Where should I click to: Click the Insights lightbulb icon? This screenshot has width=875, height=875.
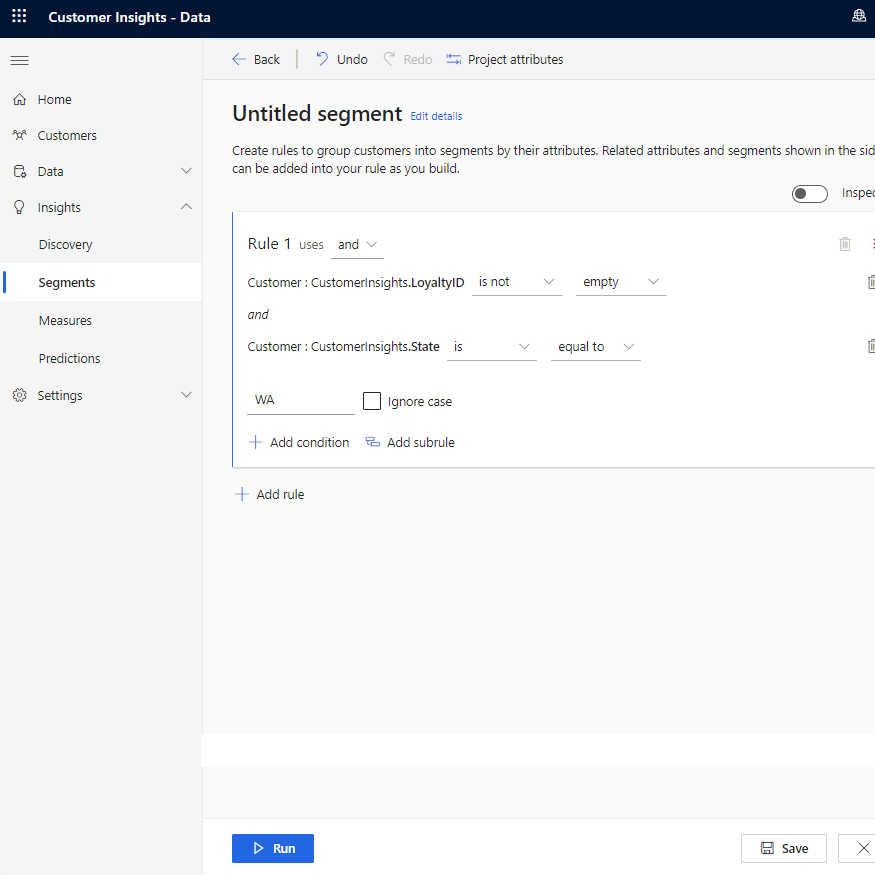[20, 208]
